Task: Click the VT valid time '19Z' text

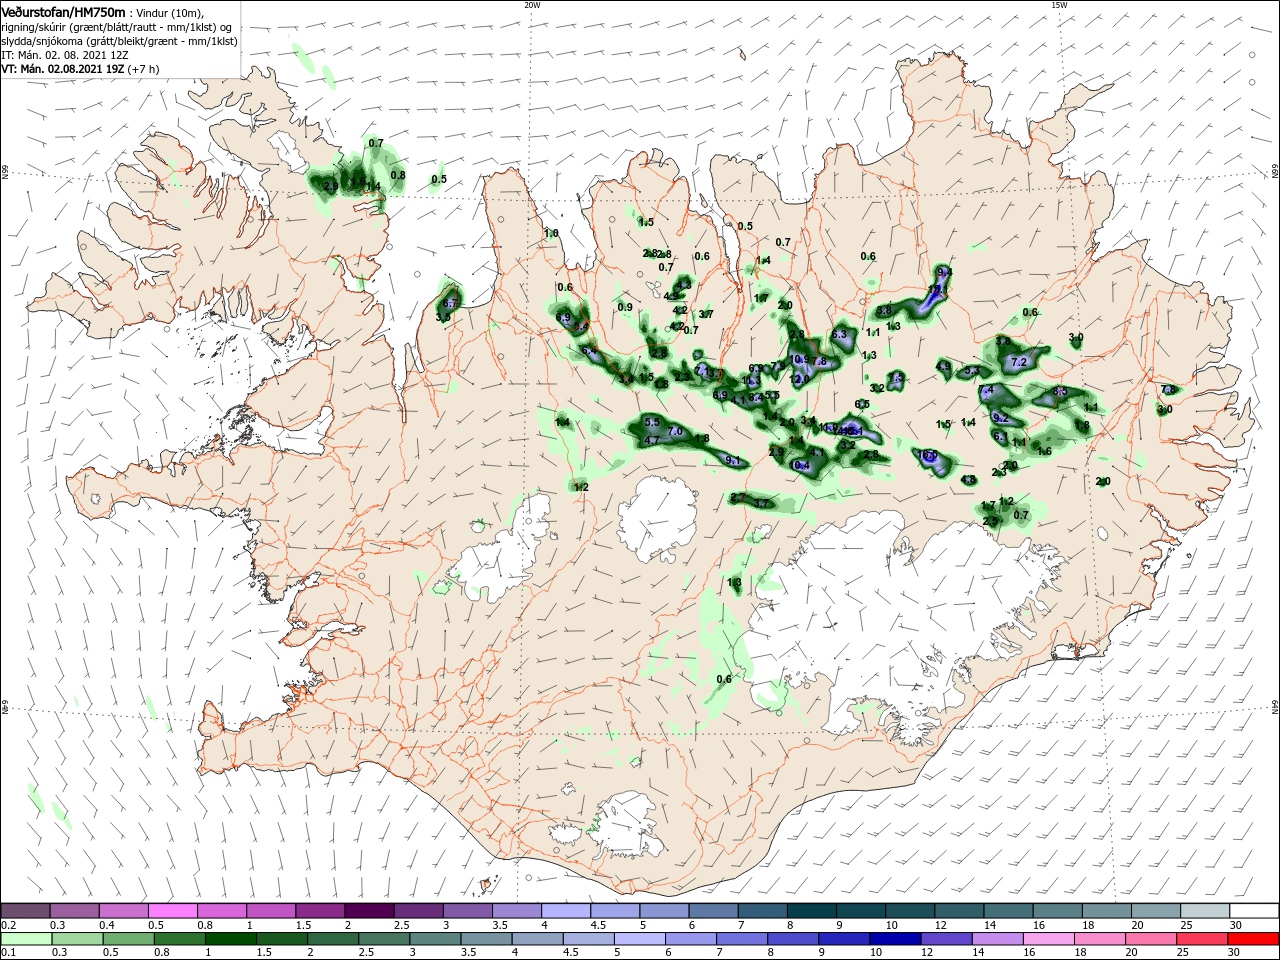Action: (x=62, y=69)
